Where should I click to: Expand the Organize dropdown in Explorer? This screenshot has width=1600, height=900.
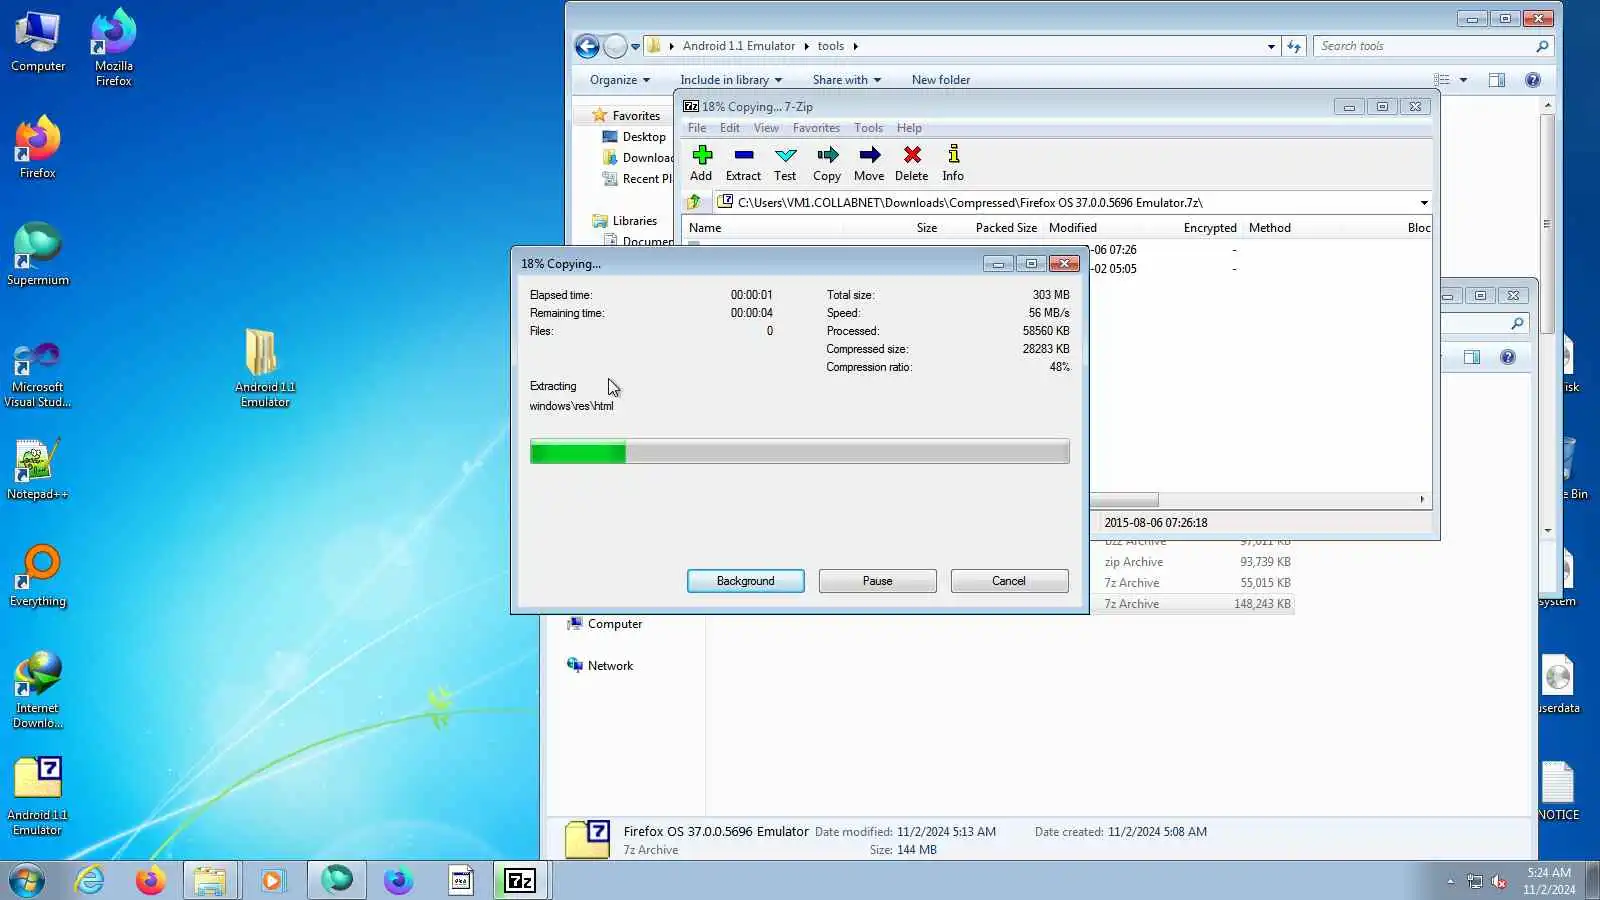pyautogui.click(x=619, y=80)
